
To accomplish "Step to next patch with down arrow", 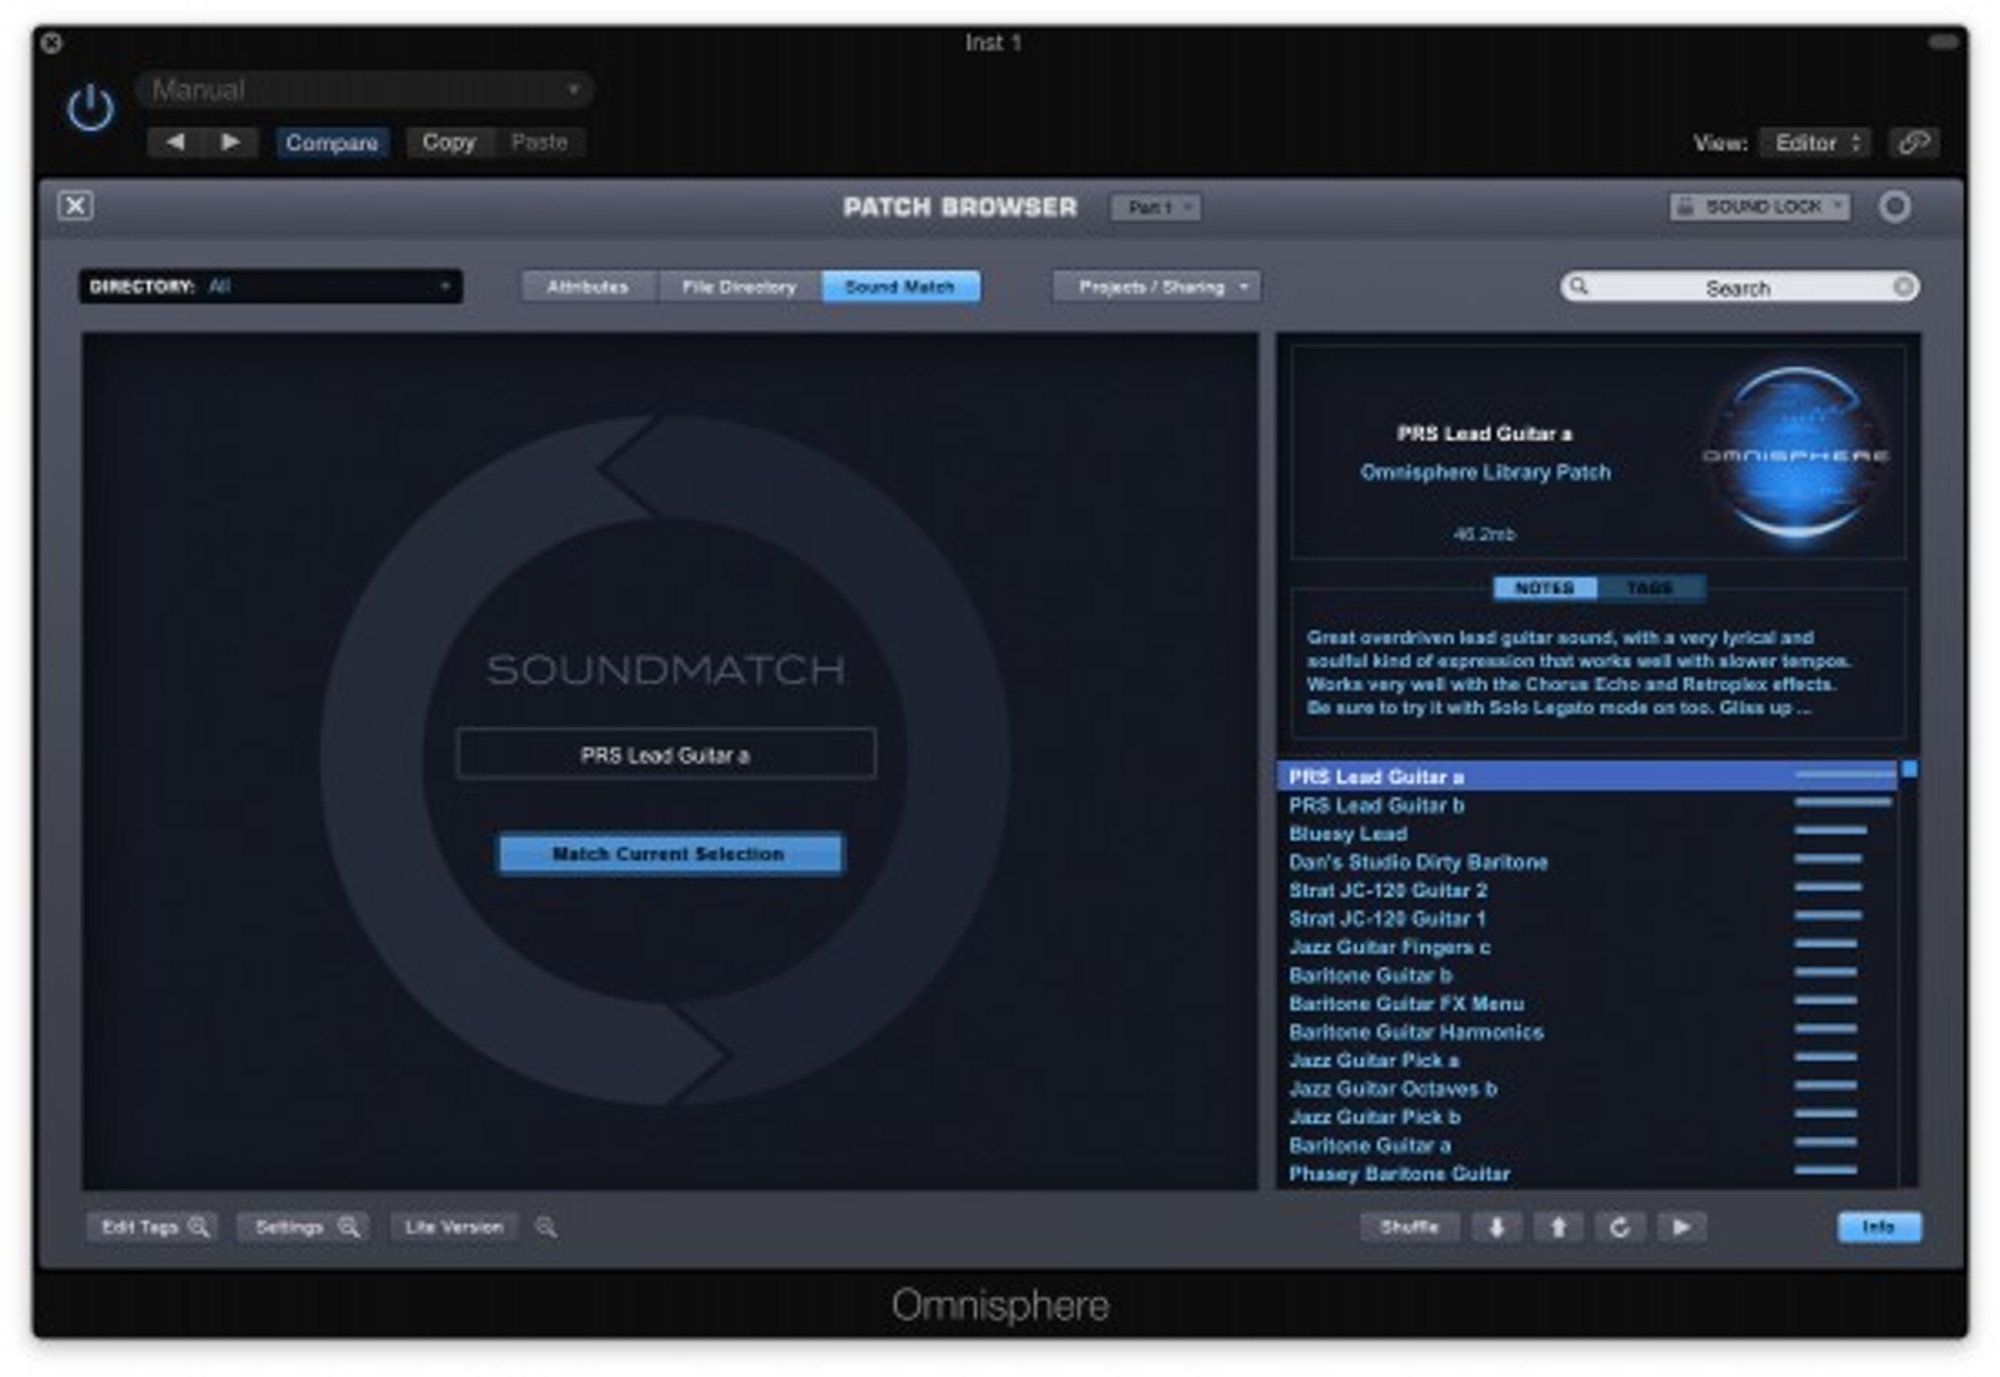I will pos(1497,1227).
